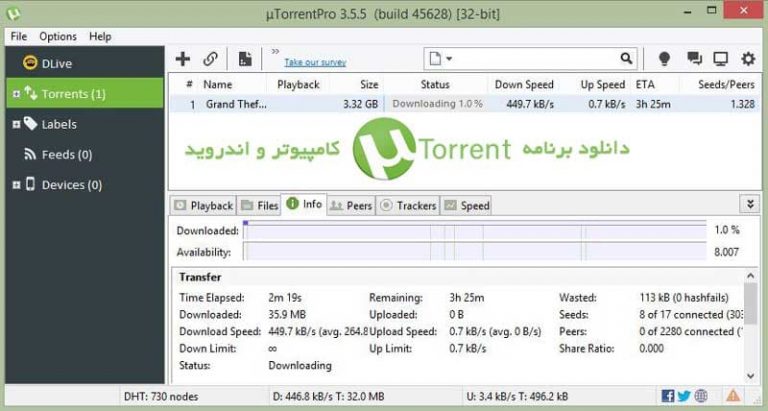Click the Add Torrent plus icon
The height and width of the screenshot is (411, 768).
tap(183, 59)
